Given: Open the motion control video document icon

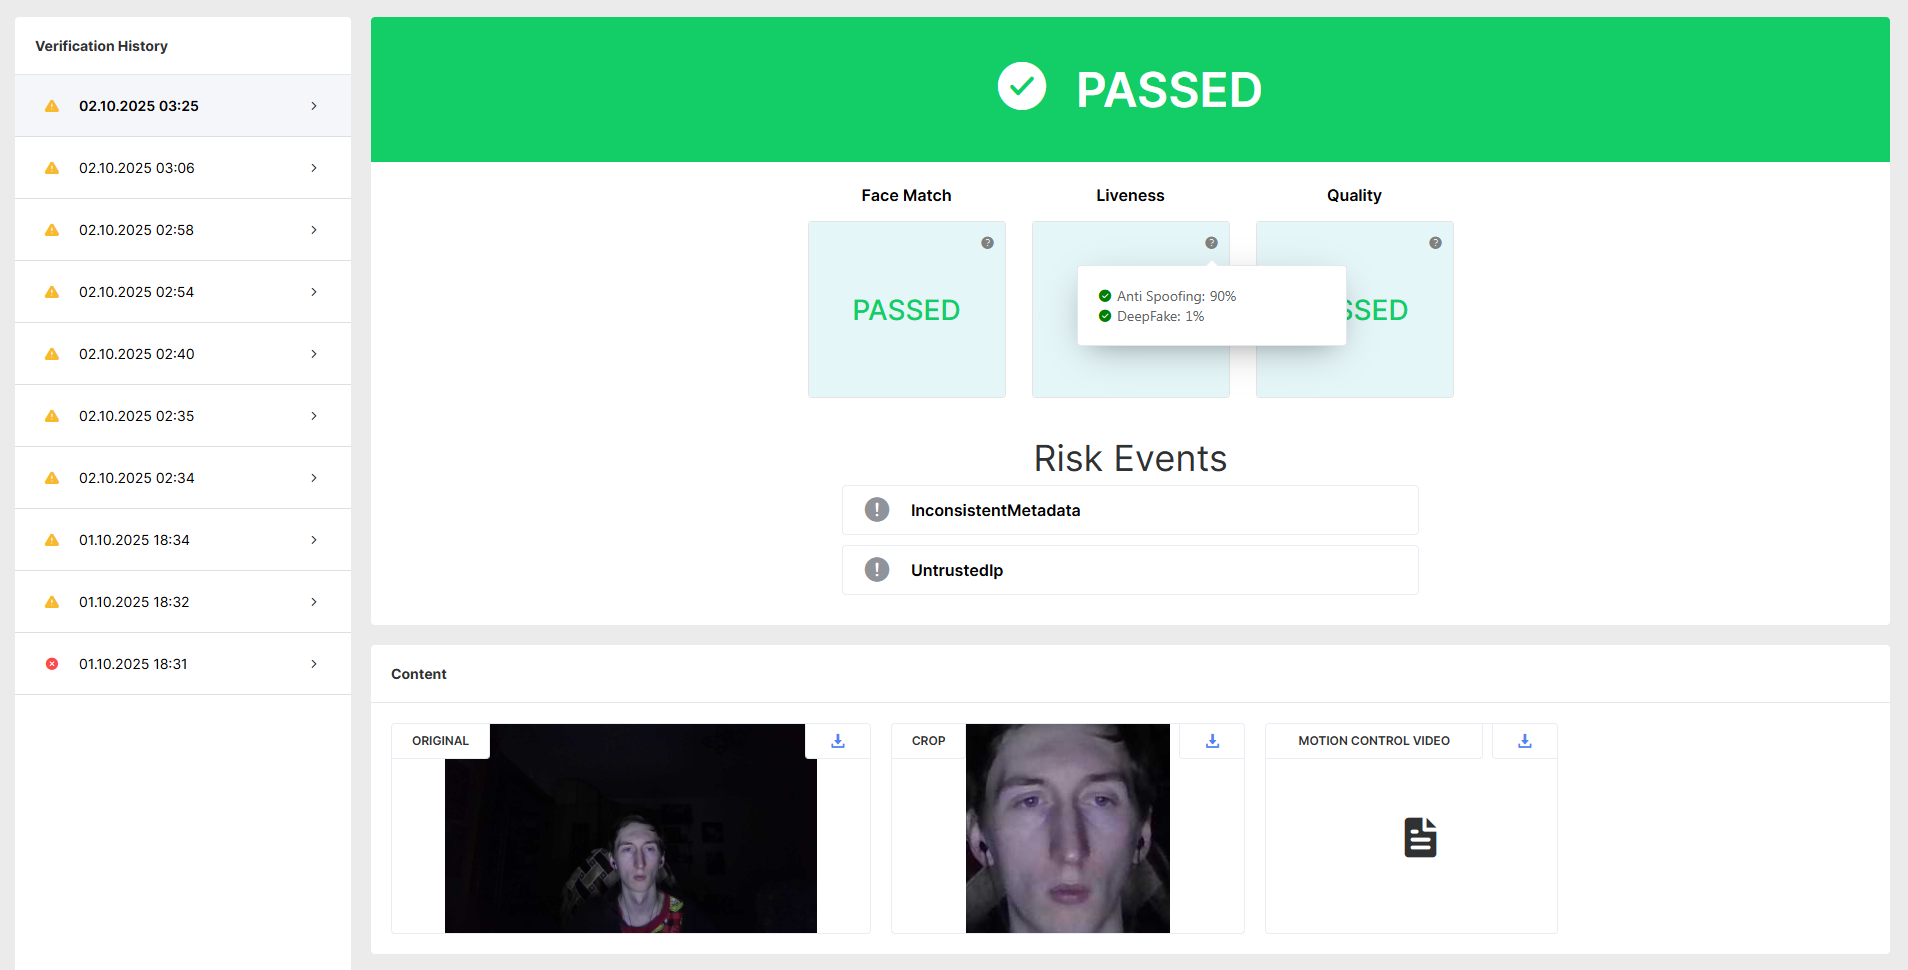Looking at the screenshot, I should point(1420,838).
